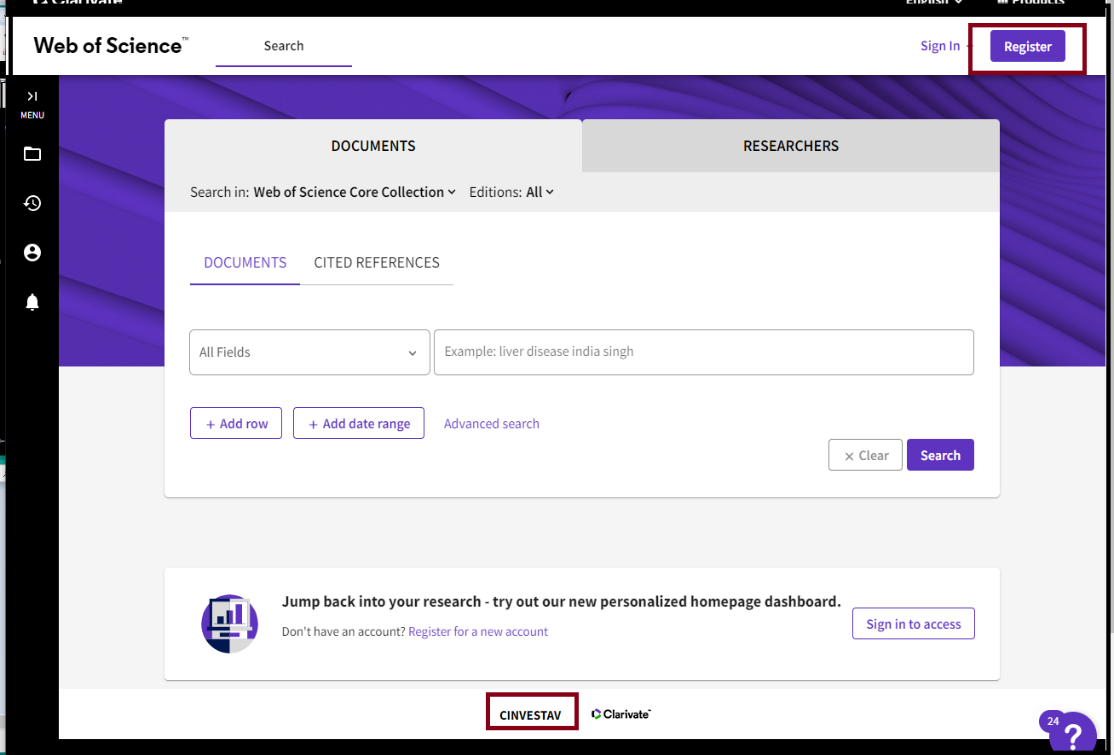
Task: Click the CINVESTAV footer text
Action: [530, 715]
